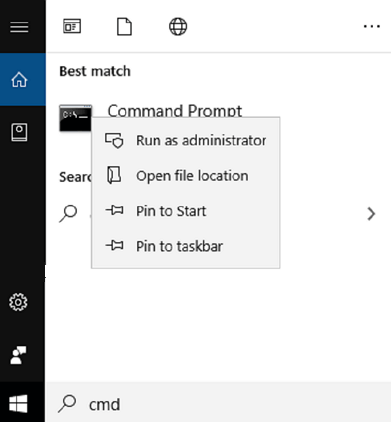
Task: Click the Command Prompt app icon
Action: 75,118
